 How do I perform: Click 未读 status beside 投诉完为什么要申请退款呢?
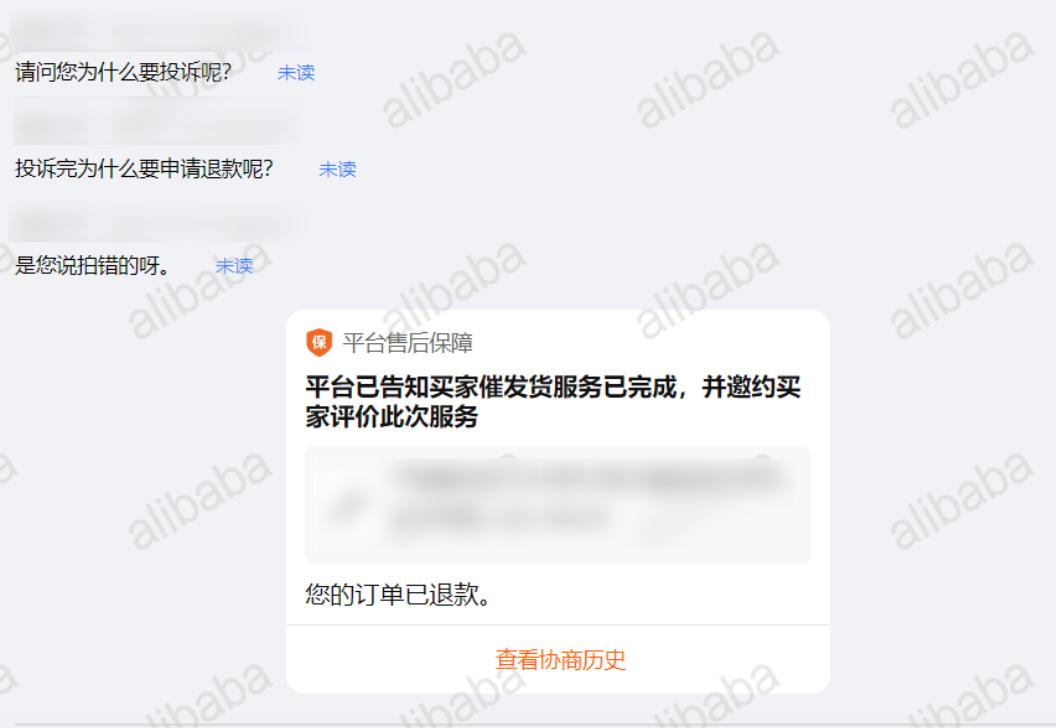(337, 169)
